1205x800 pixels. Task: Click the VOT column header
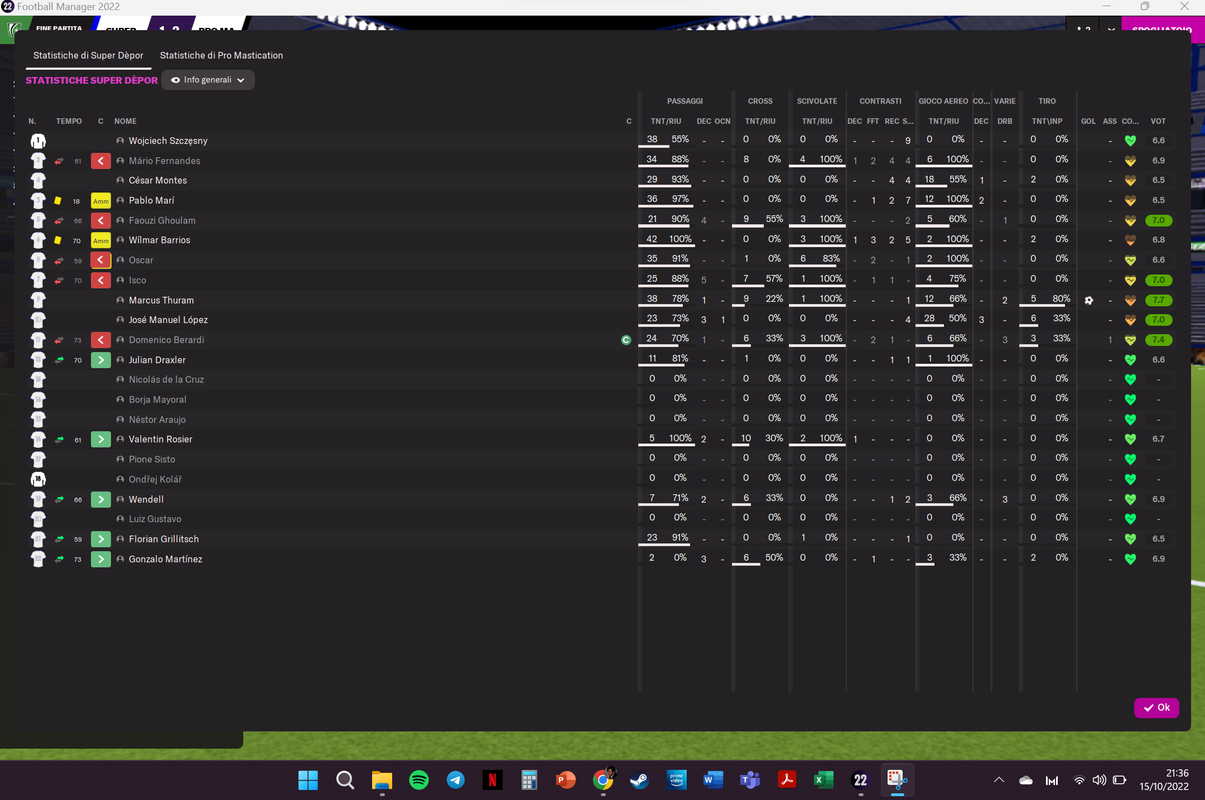1158,121
